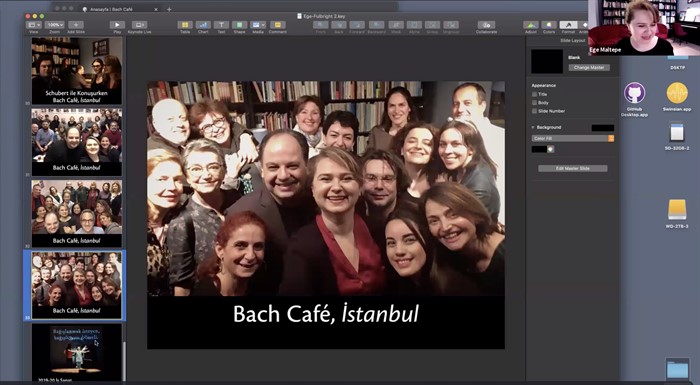The height and width of the screenshot is (385, 700).
Task: Click the Forward arrange icon
Action: coord(357,25)
